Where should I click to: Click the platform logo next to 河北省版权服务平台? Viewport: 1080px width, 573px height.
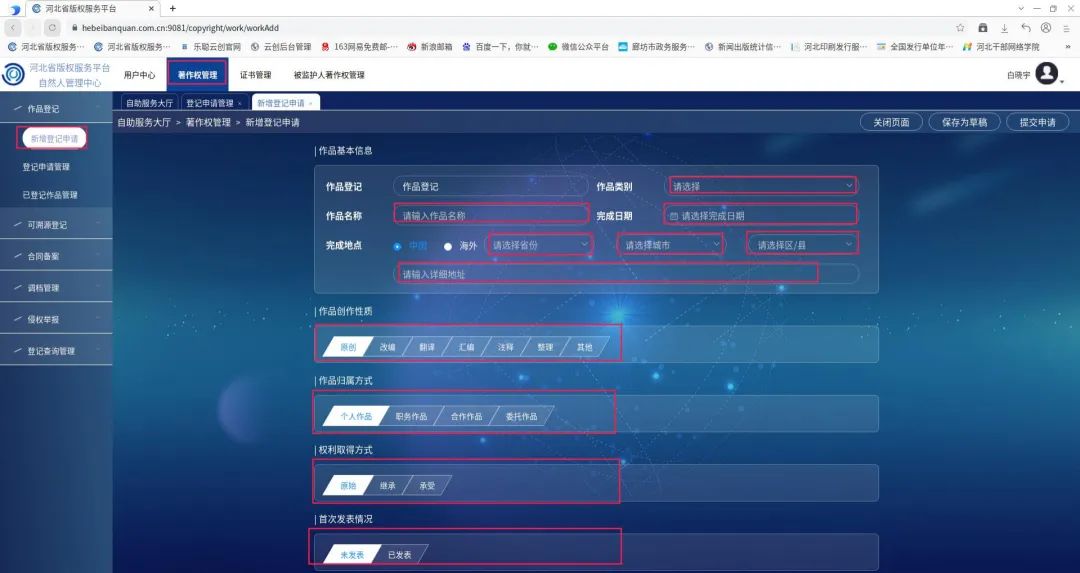point(13,74)
